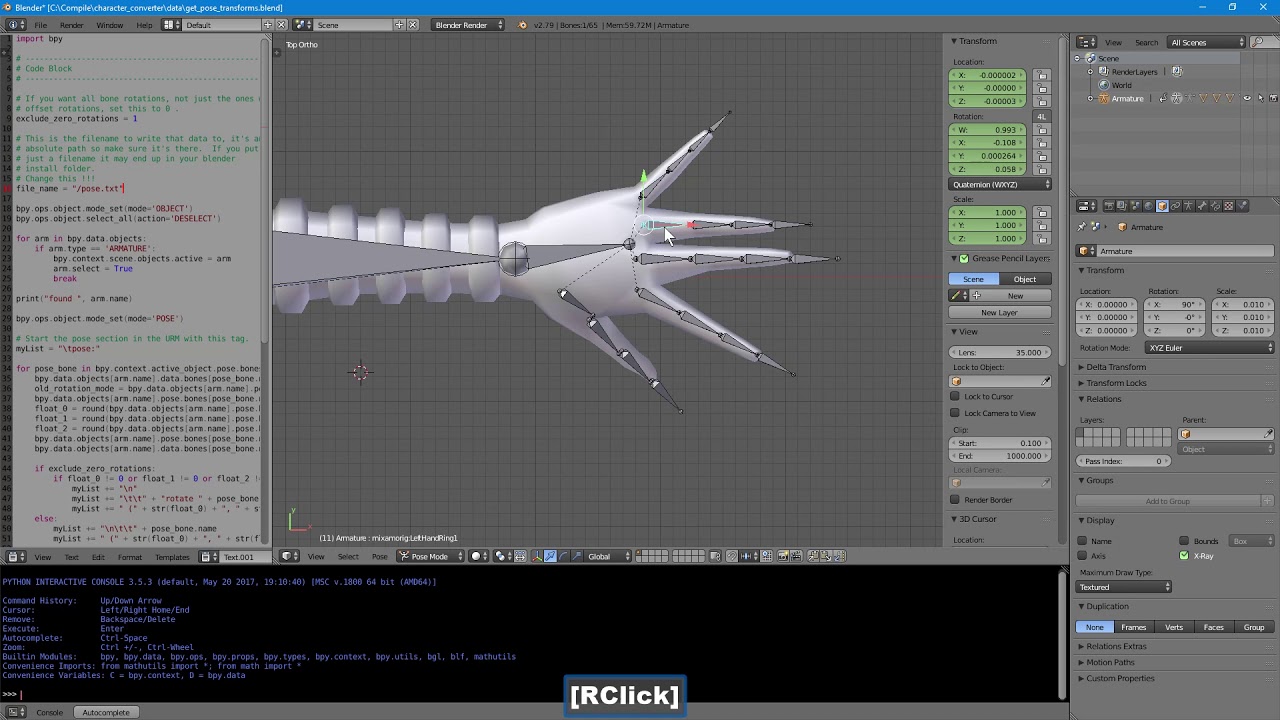Click the Autocomplete button in console

[106, 712]
